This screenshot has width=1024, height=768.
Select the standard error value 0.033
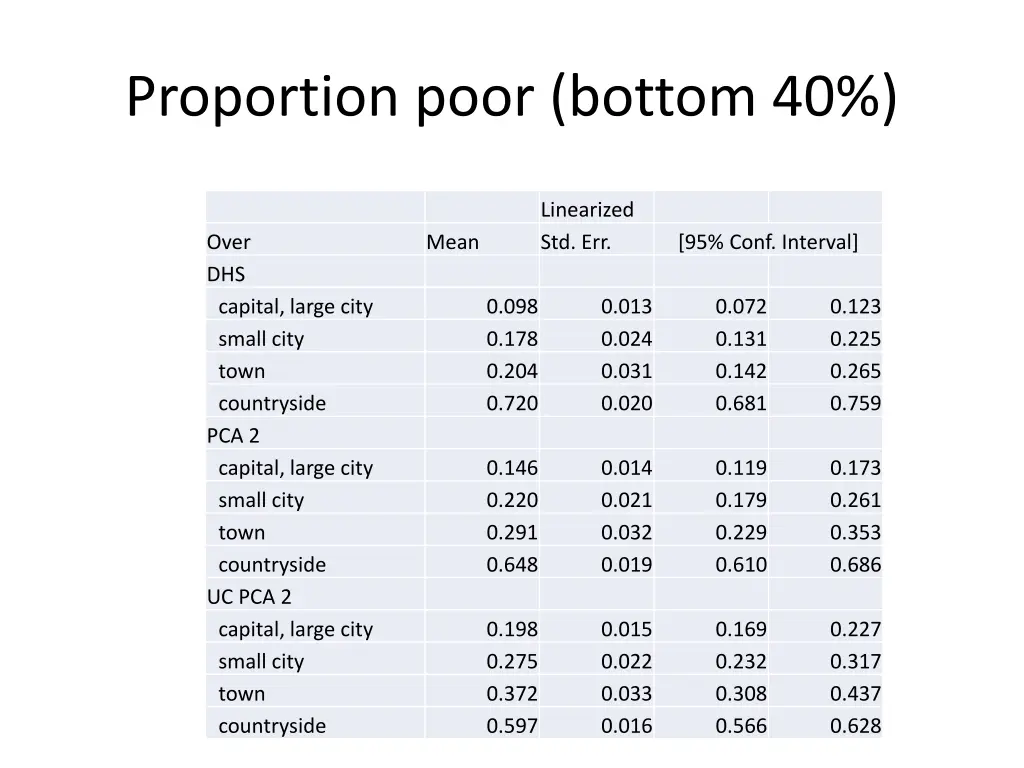[x=626, y=694]
